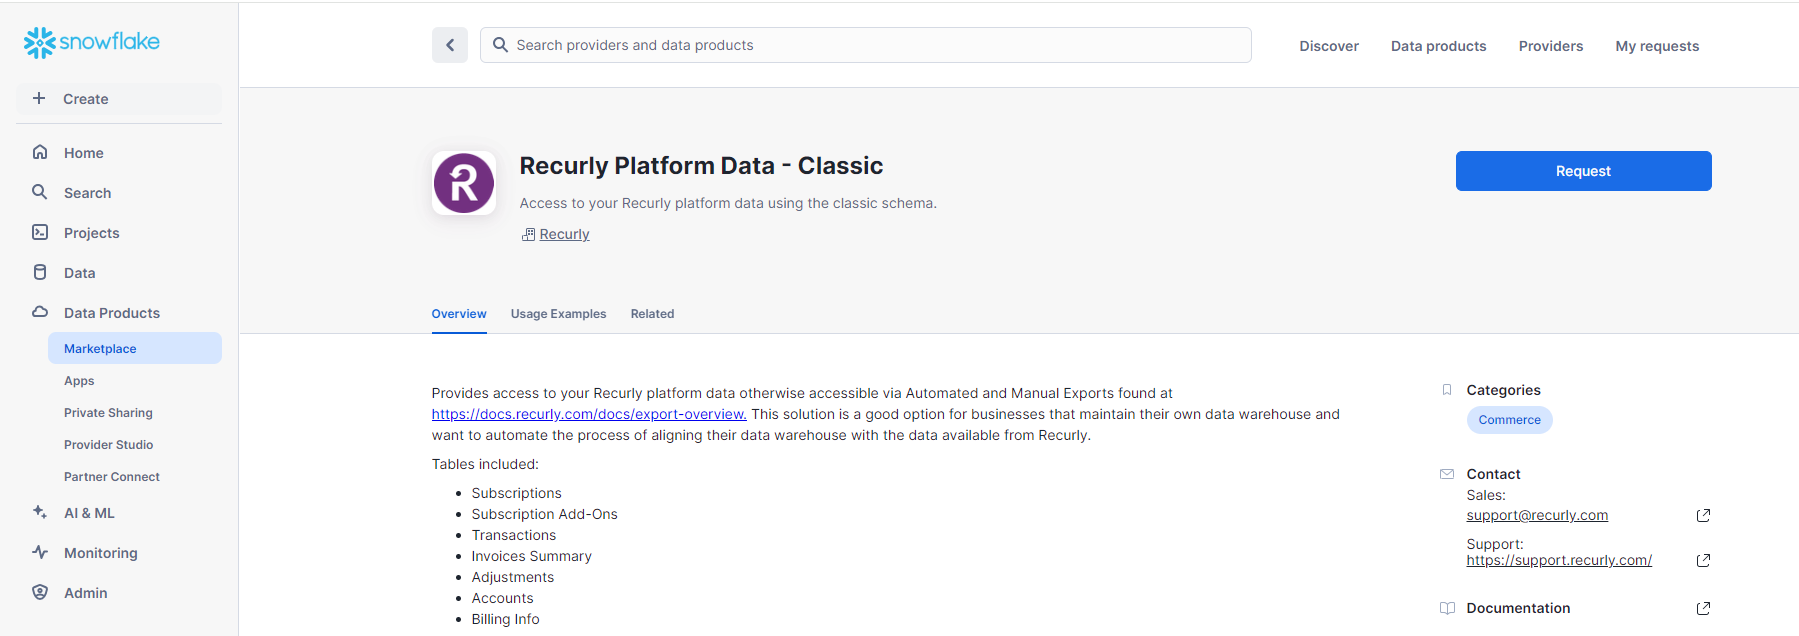Click 'Subscription Add-Ons' list item
Viewport: 1799px width, 636px height.
tap(544, 514)
